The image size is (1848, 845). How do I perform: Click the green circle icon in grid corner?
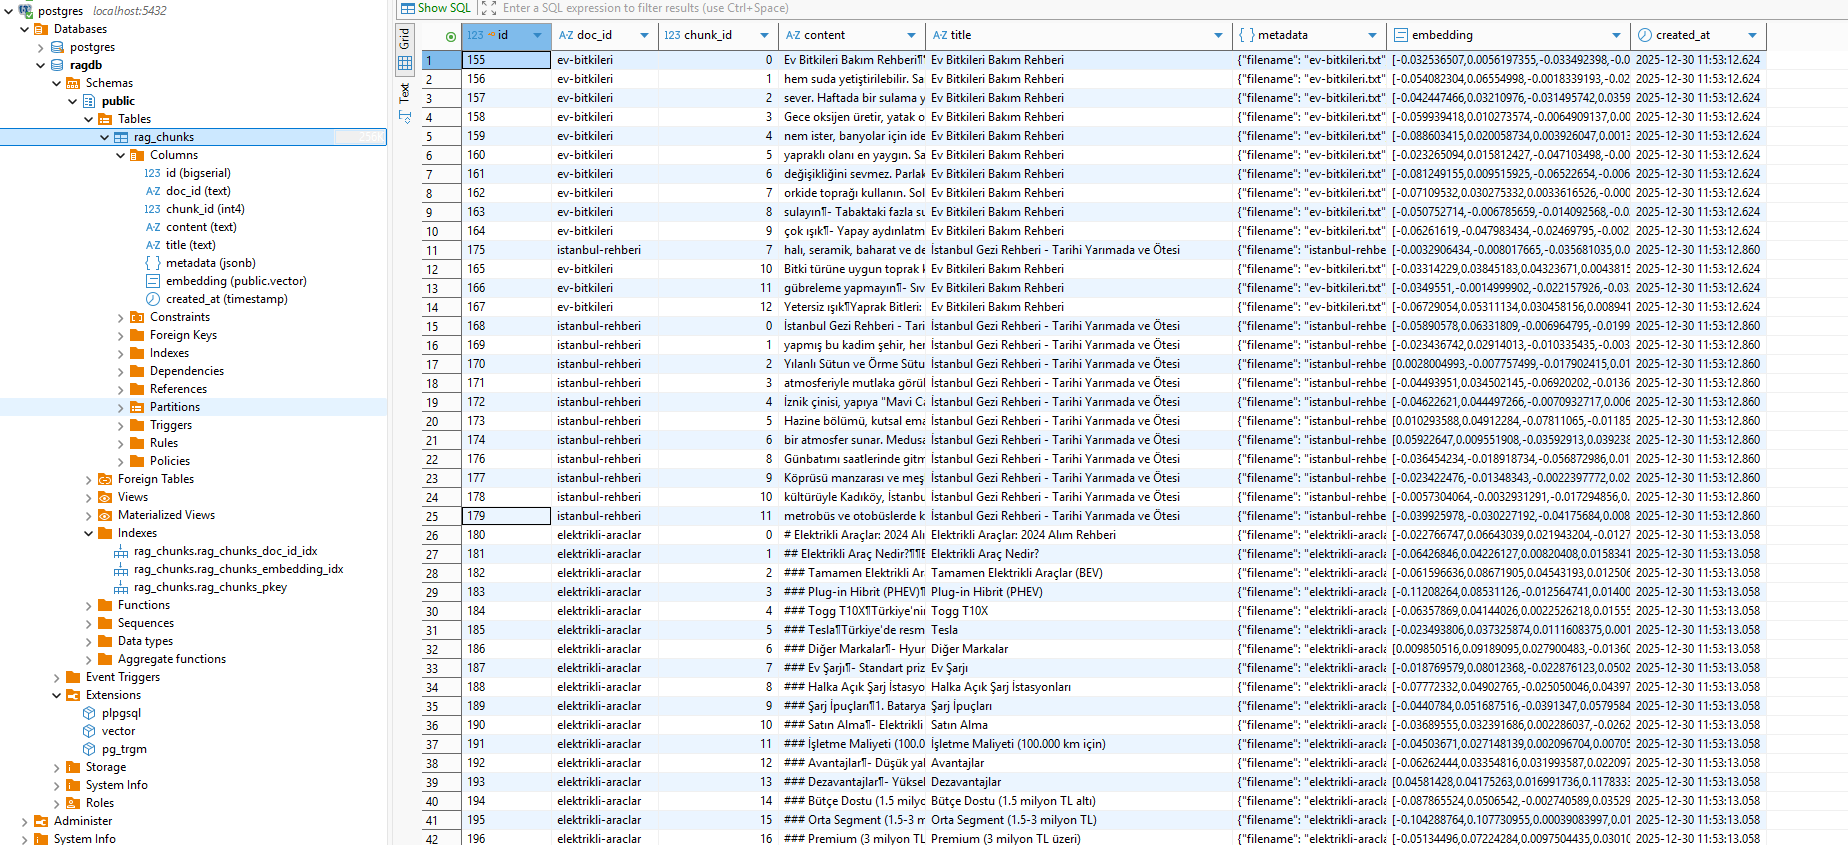[451, 36]
